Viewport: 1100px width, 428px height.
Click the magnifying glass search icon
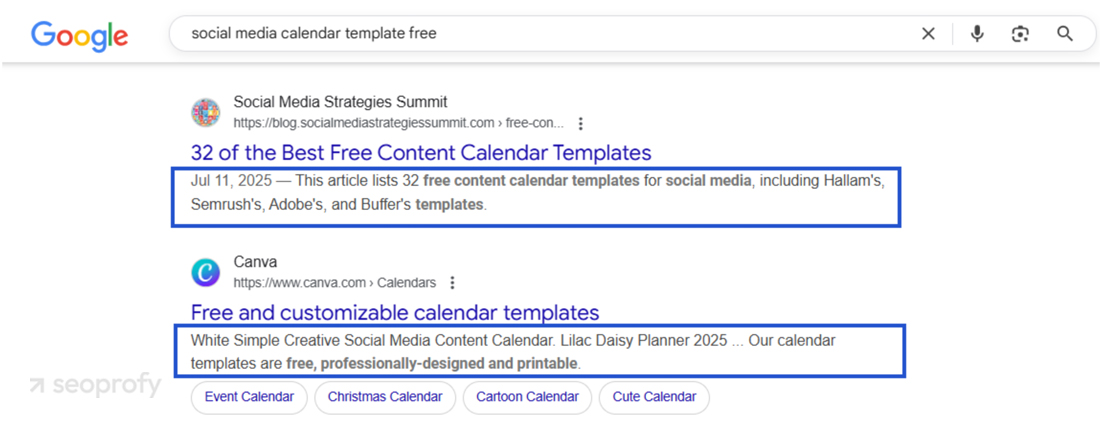click(x=1065, y=34)
